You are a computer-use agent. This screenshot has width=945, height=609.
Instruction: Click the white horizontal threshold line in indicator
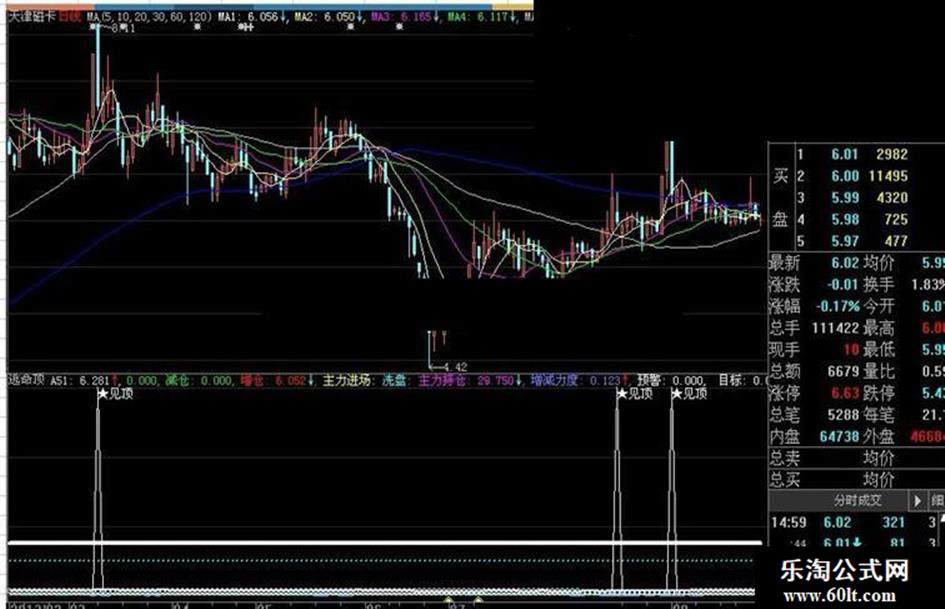pyautogui.click(x=385, y=543)
